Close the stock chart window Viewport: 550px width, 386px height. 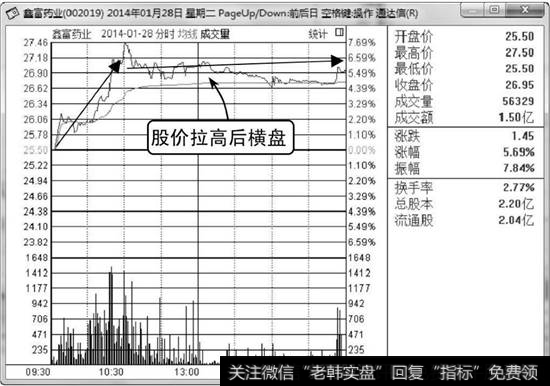click(524, 10)
